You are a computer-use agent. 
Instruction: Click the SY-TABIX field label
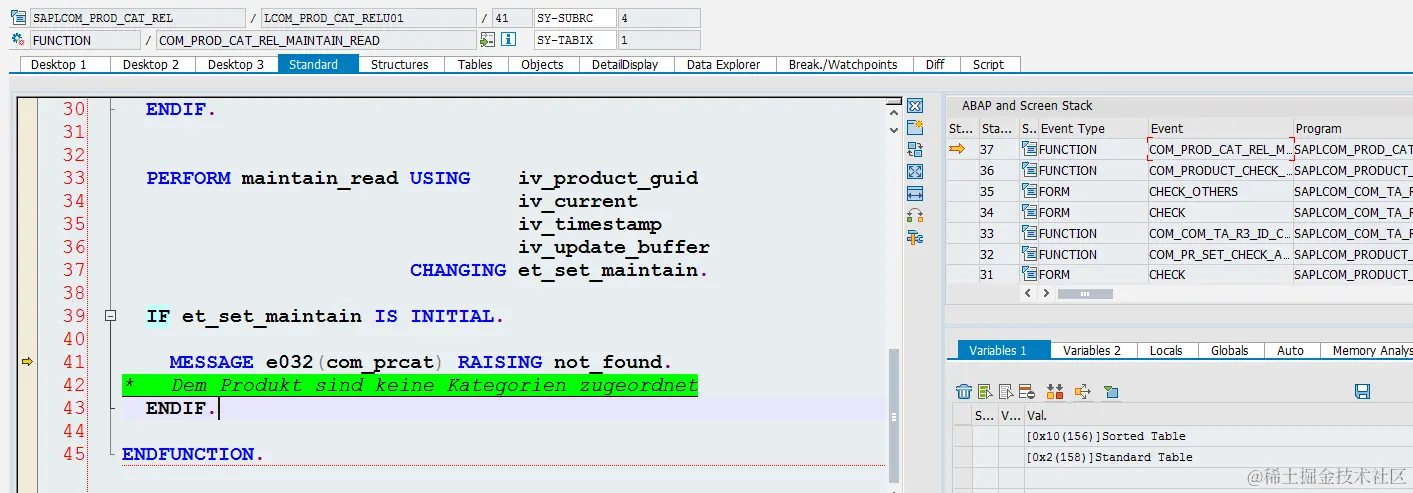point(573,40)
